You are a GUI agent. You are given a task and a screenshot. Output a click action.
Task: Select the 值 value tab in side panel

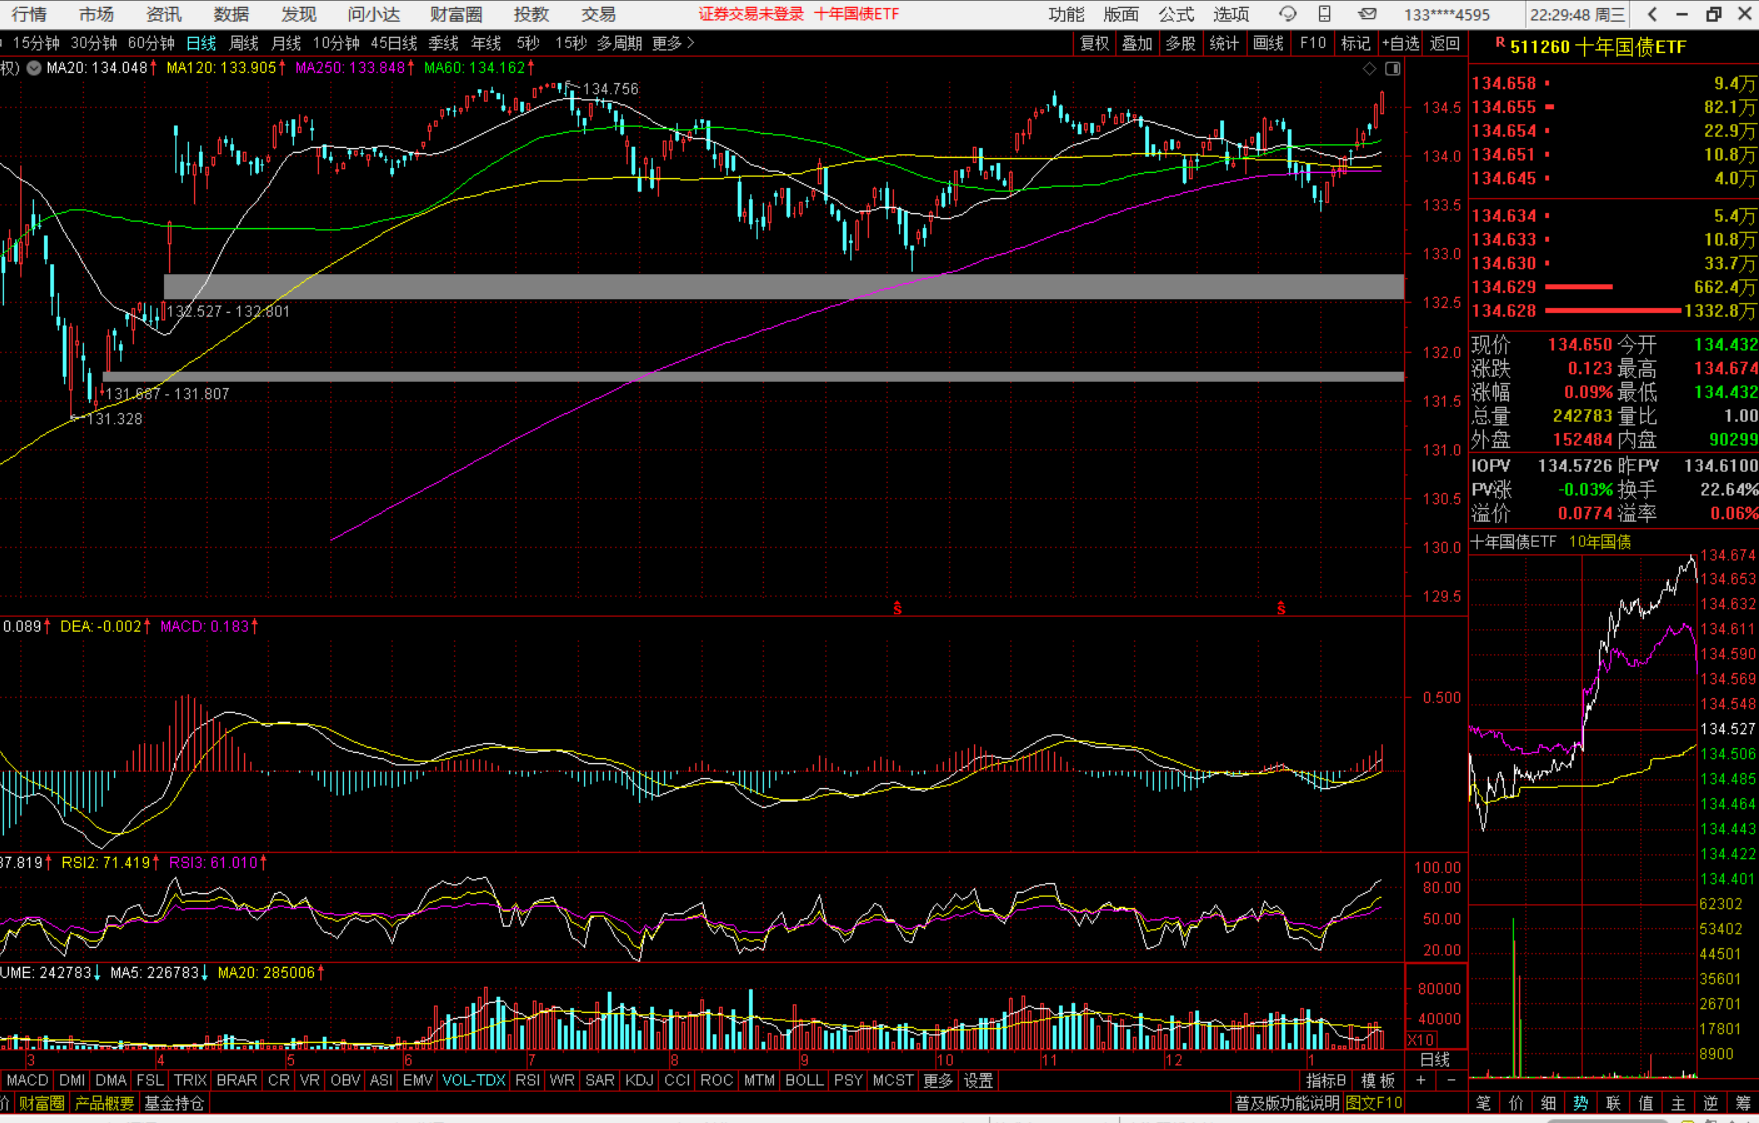click(x=1645, y=1103)
